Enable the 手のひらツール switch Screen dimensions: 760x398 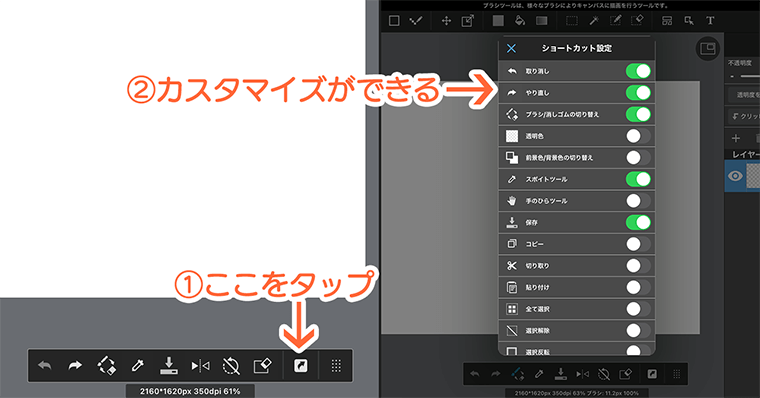point(638,201)
